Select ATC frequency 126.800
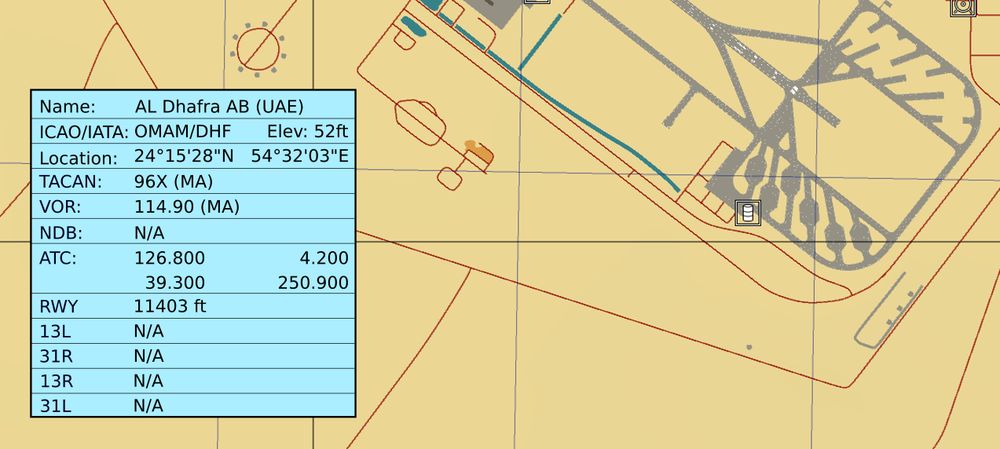The image size is (1000, 449). [x=170, y=258]
